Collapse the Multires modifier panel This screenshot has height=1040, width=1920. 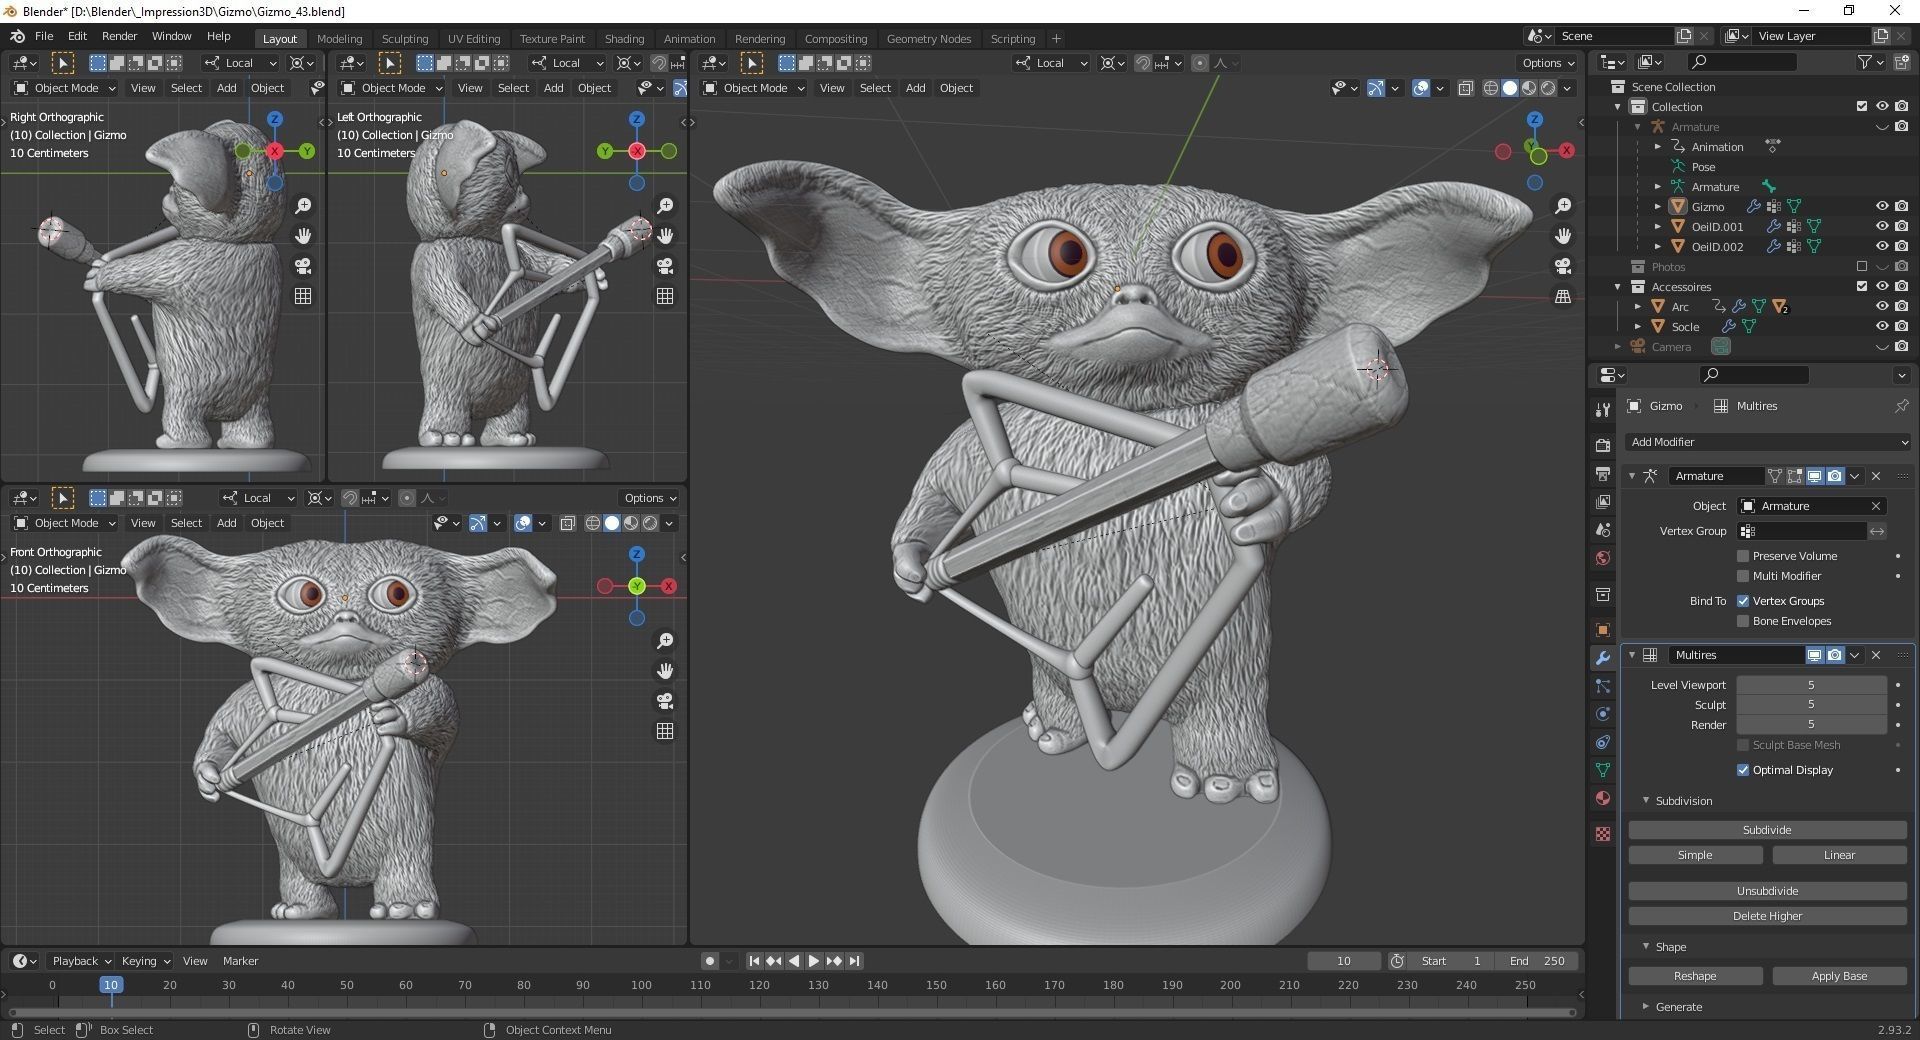click(1632, 655)
